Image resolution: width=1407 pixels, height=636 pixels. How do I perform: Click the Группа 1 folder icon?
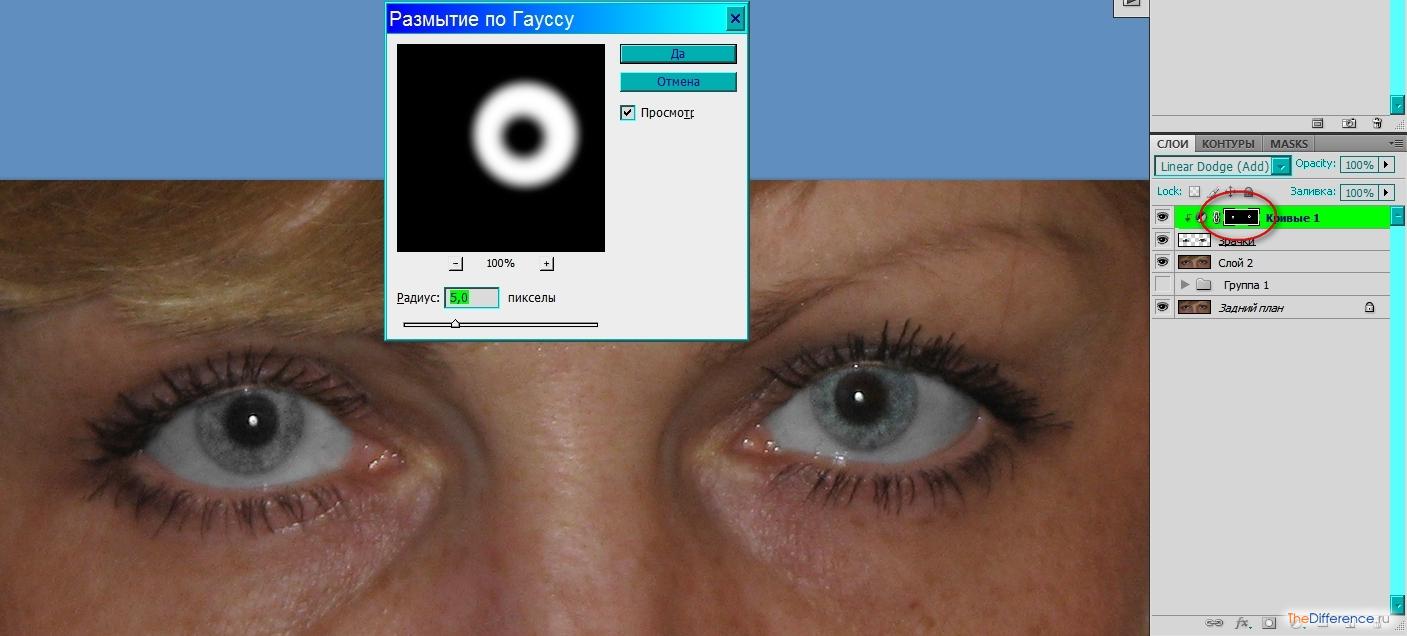click(x=1204, y=285)
